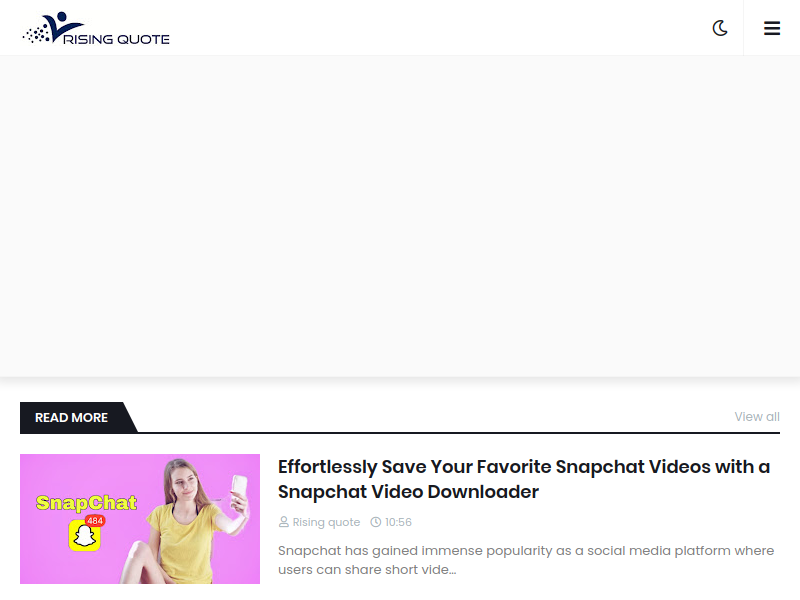
Task: Click the clock icon beside 10:56
Action: click(376, 522)
